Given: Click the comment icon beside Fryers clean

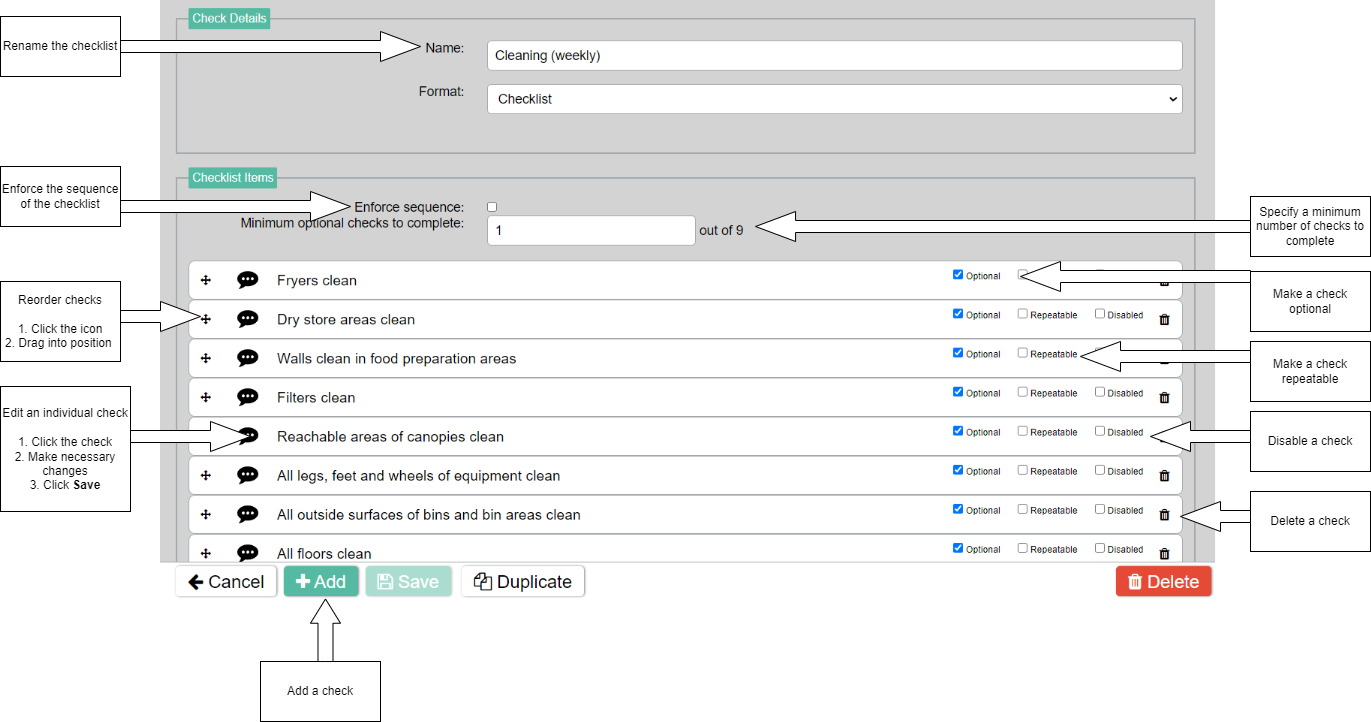Looking at the screenshot, I should click(248, 280).
